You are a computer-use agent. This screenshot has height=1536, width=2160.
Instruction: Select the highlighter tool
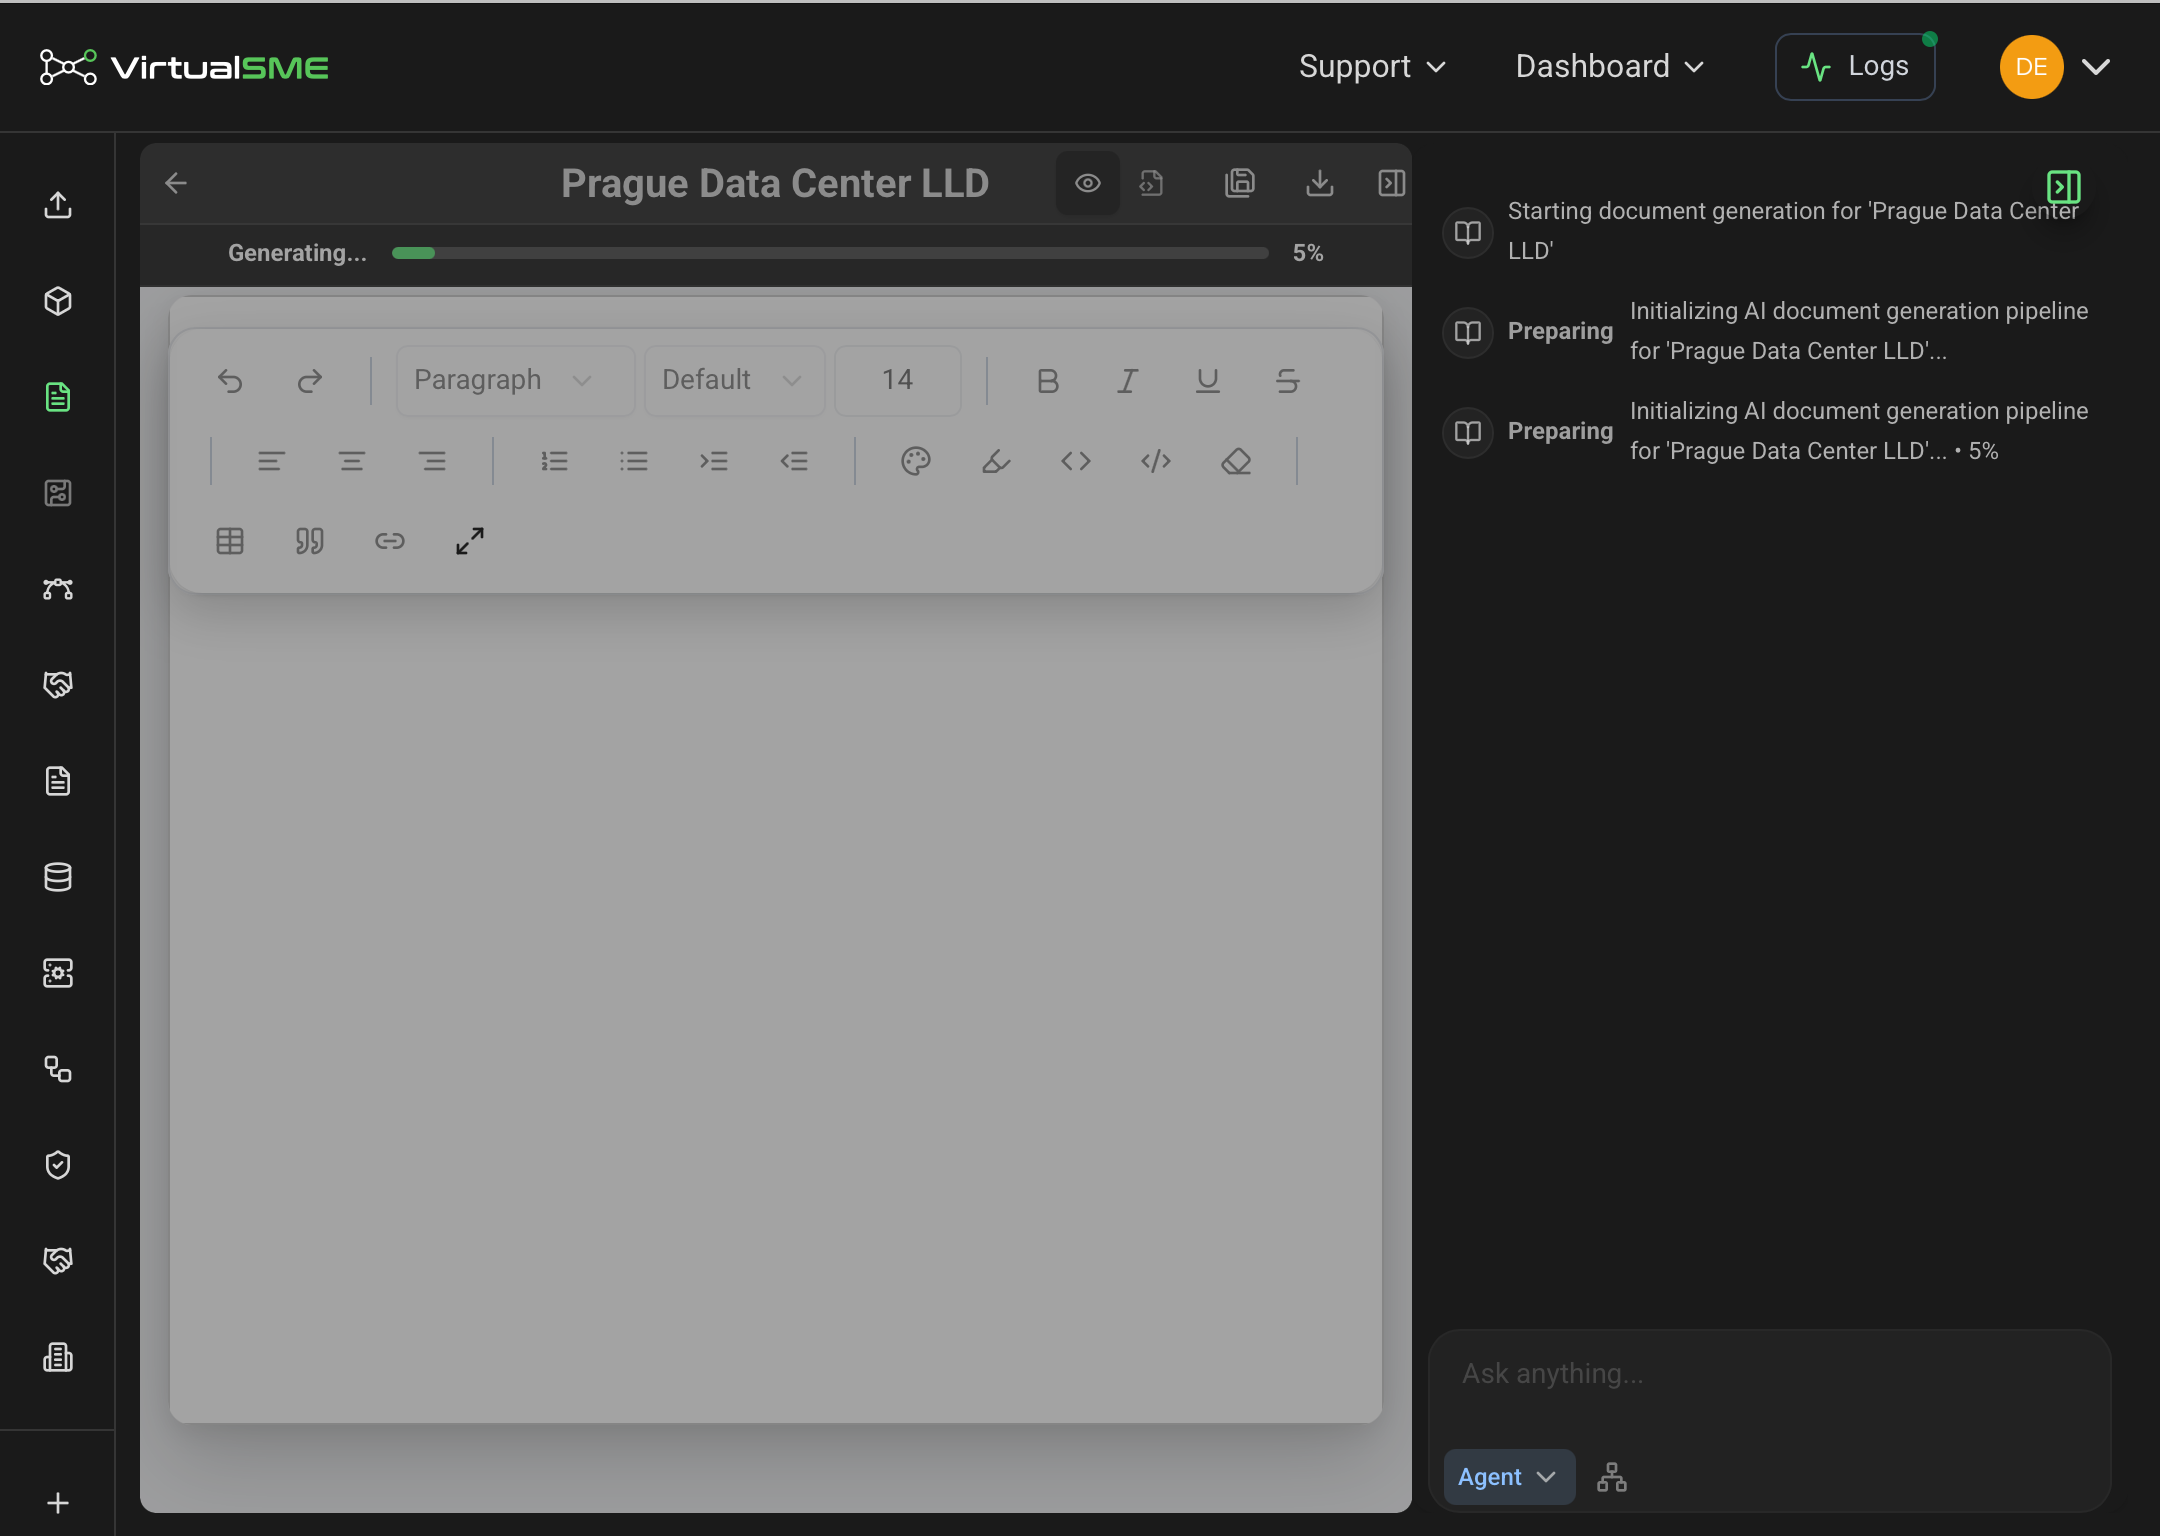point(996,461)
